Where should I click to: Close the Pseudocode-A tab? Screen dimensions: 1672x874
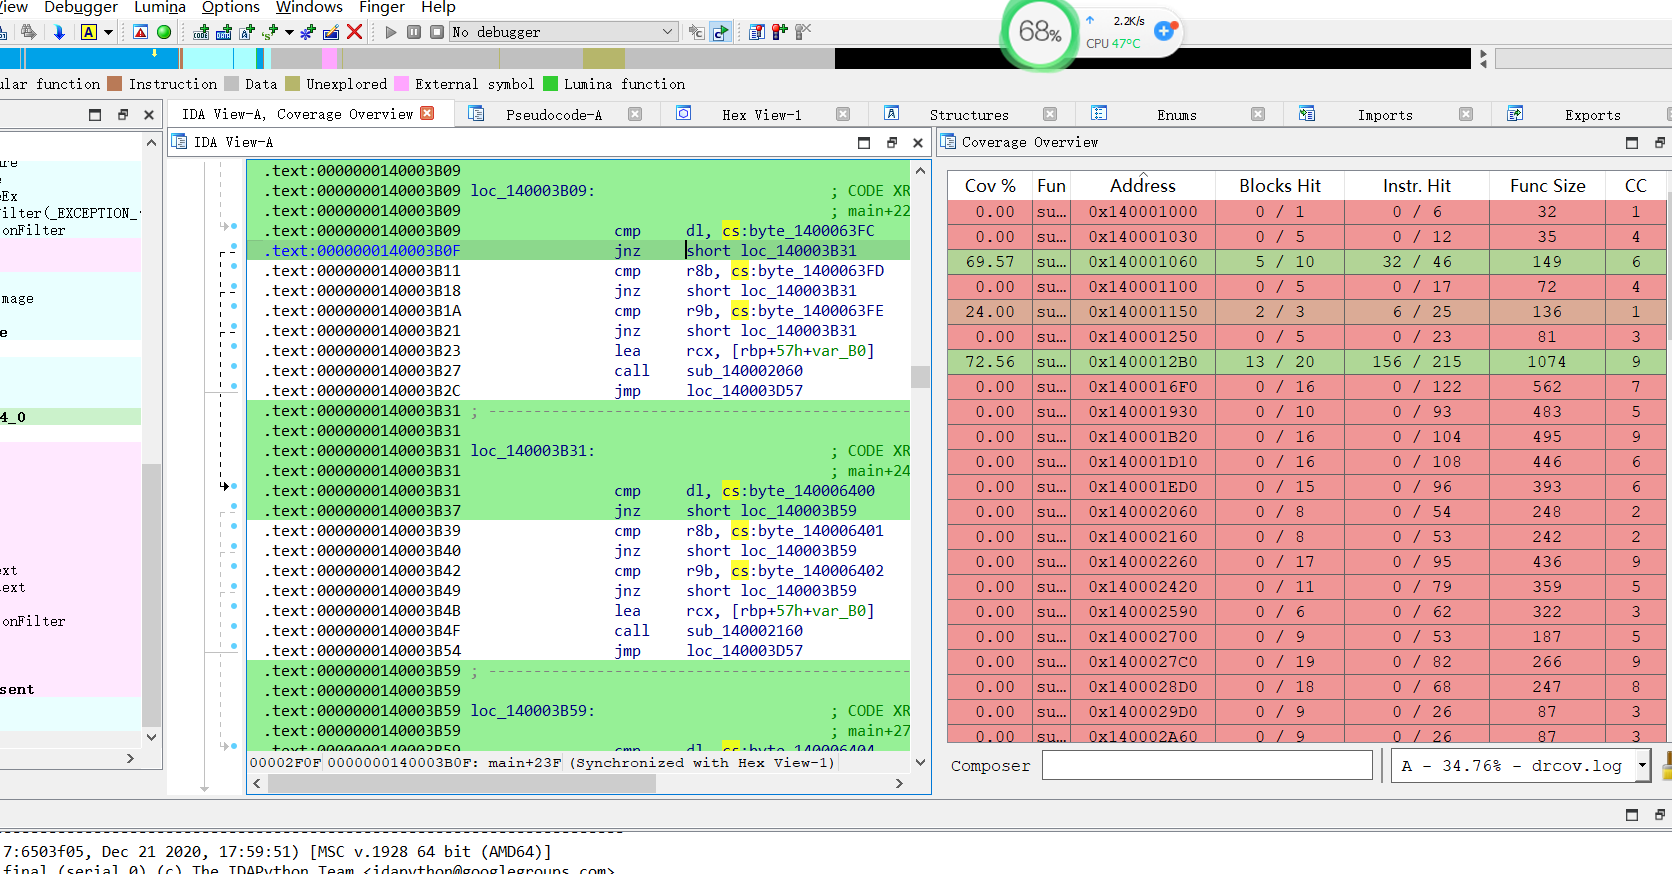[635, 114]
